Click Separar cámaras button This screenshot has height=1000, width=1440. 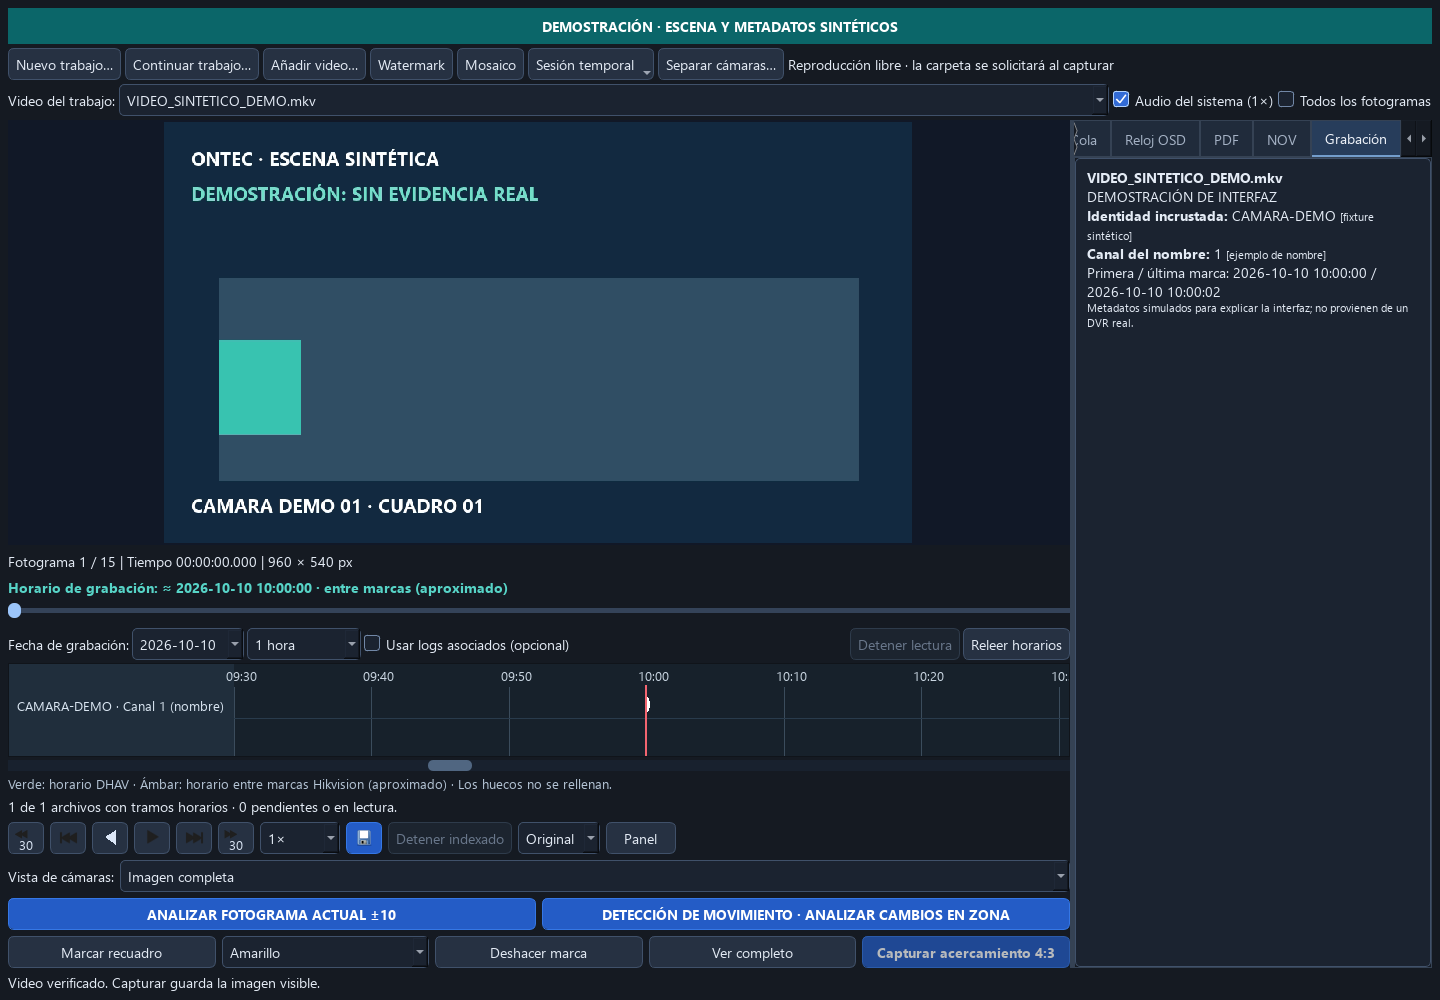click(721, 65)
